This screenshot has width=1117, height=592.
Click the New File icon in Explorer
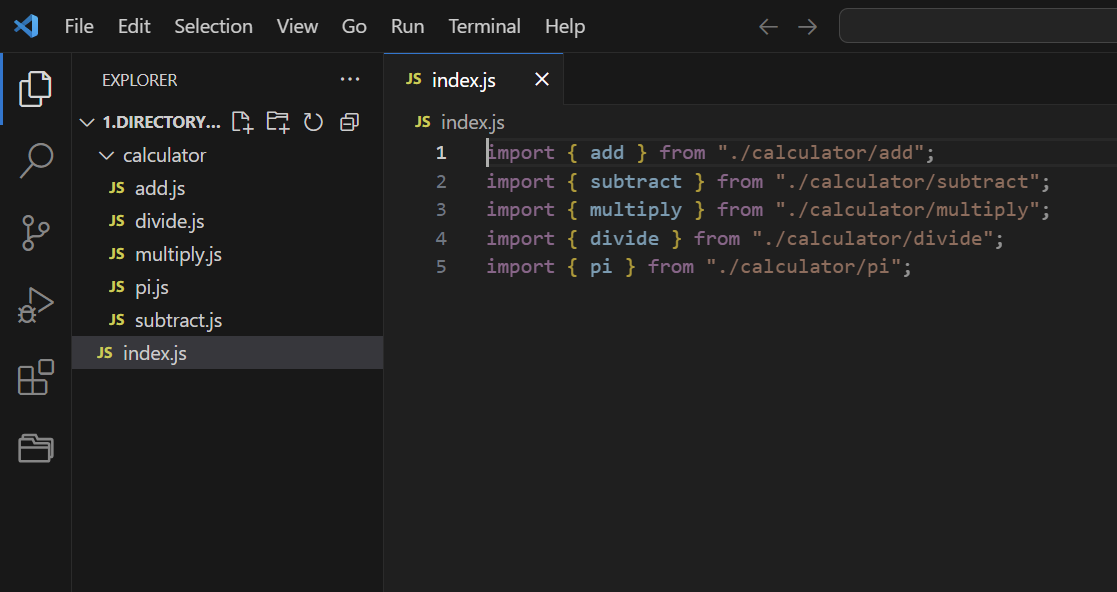pyautogui.click(x=243, y=123)
